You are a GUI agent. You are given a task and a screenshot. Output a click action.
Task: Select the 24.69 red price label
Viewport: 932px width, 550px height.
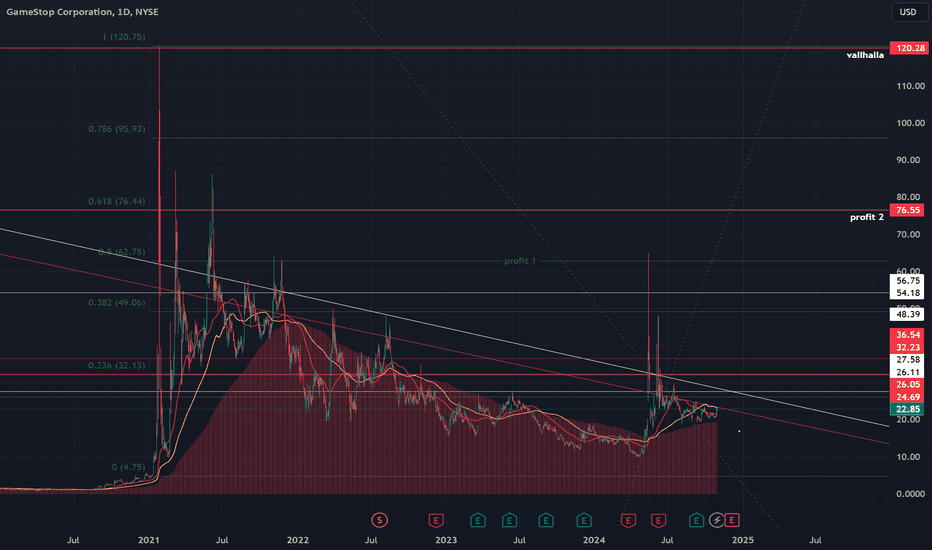(x=907, y=397)
